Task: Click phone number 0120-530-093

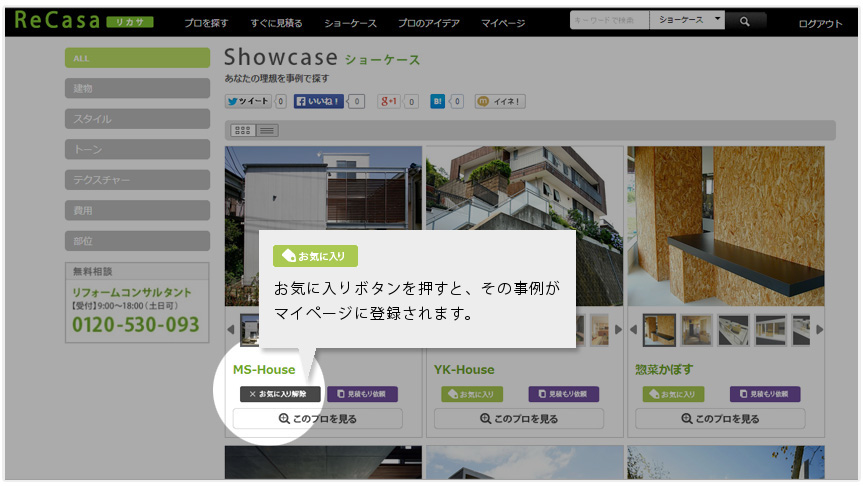Action: click(135, 325)
